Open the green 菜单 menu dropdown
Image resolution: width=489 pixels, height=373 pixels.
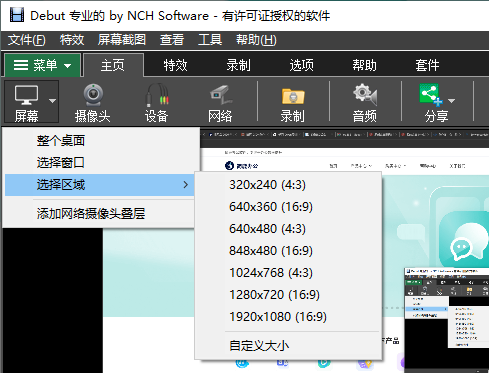[x=42, y=65]
